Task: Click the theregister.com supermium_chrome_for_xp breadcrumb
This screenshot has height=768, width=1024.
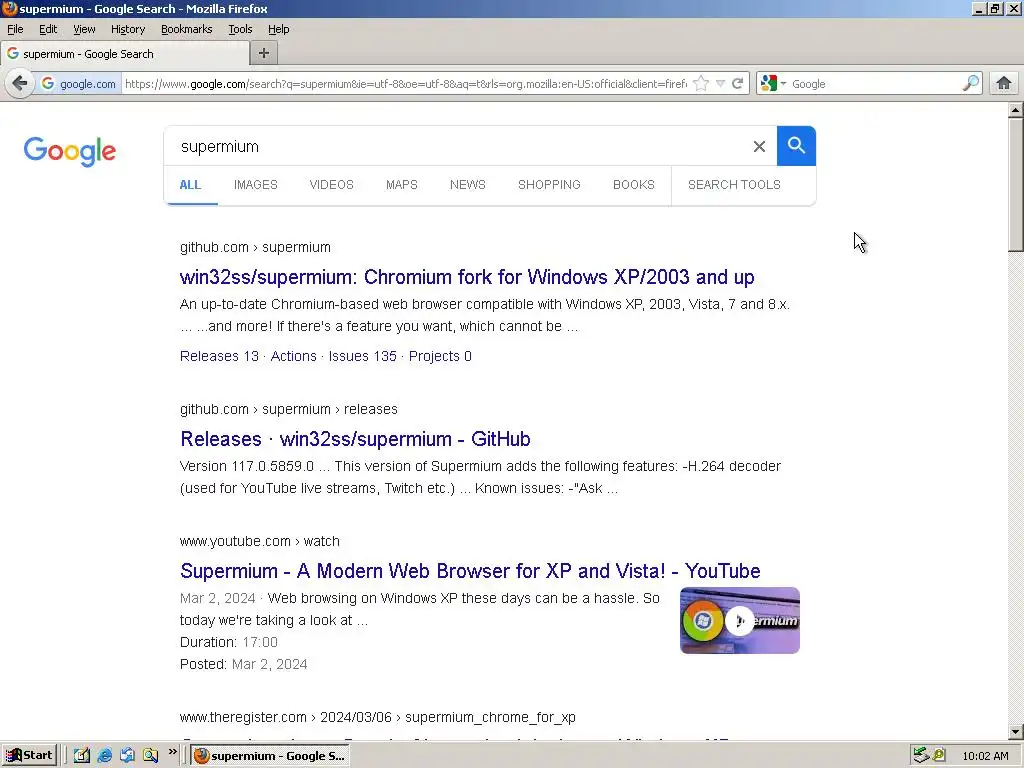Action: 377,717
